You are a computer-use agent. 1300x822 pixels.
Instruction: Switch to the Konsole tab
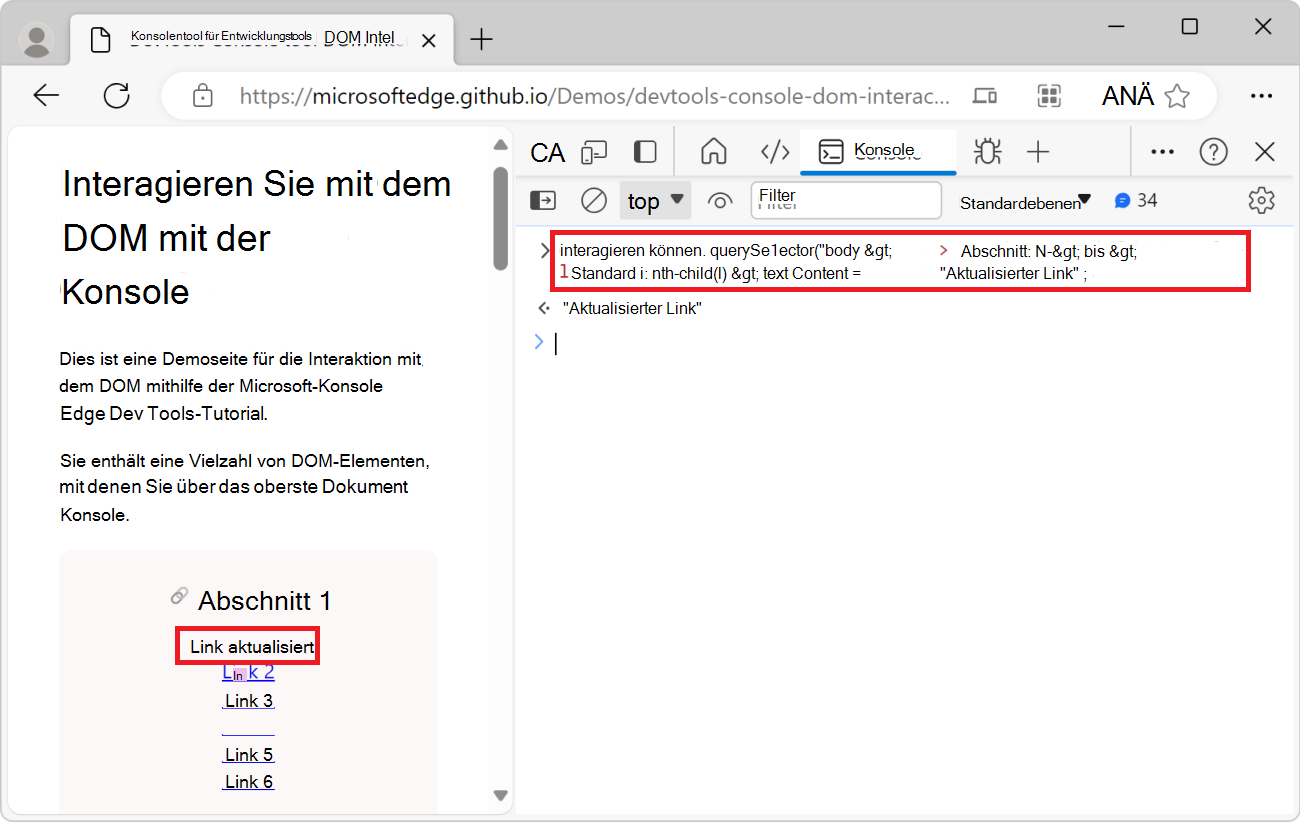coord(878,152)
